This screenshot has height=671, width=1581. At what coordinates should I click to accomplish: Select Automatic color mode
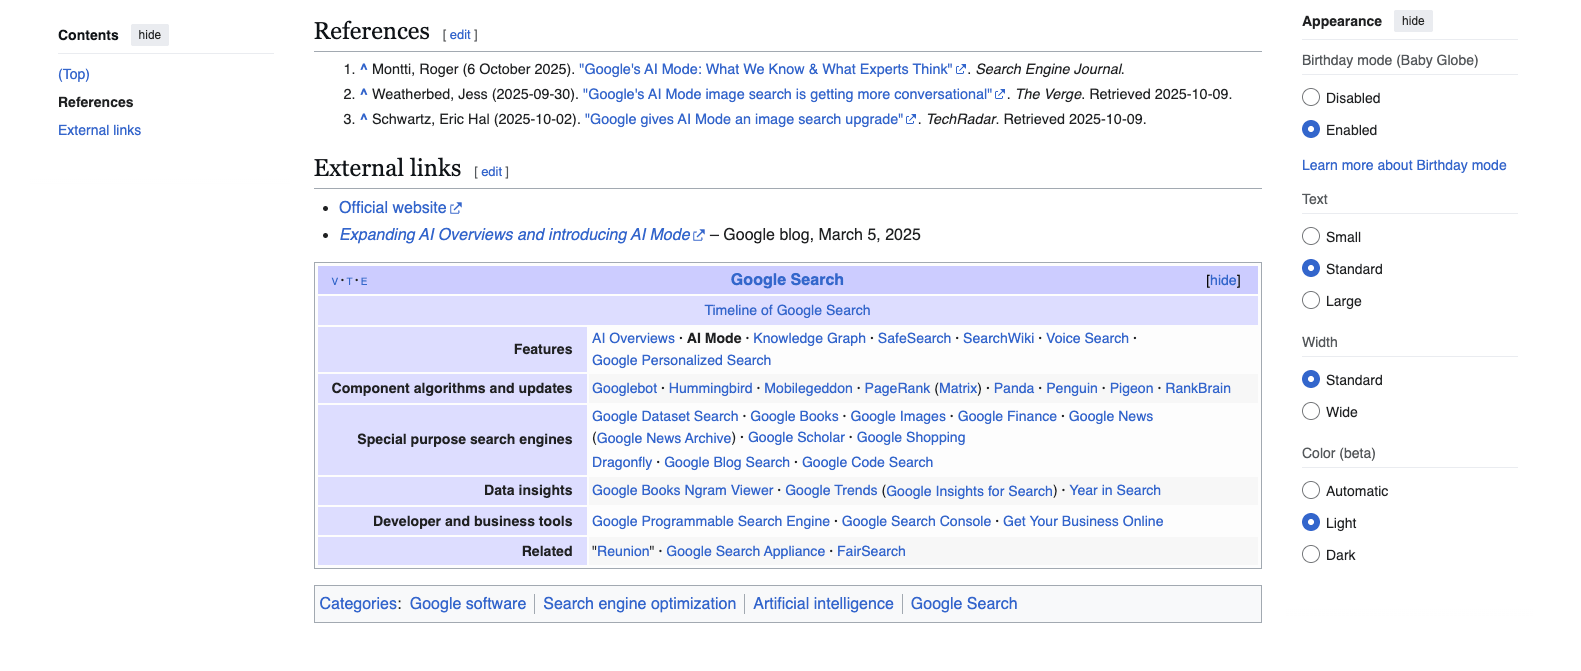click(1311, 490)
